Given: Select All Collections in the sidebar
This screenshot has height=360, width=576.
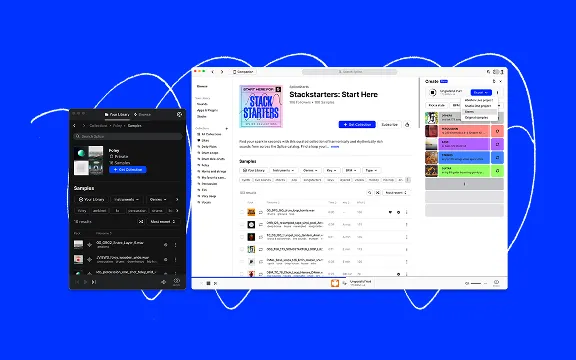Looking at the screenshot, I should pos(209,134).
